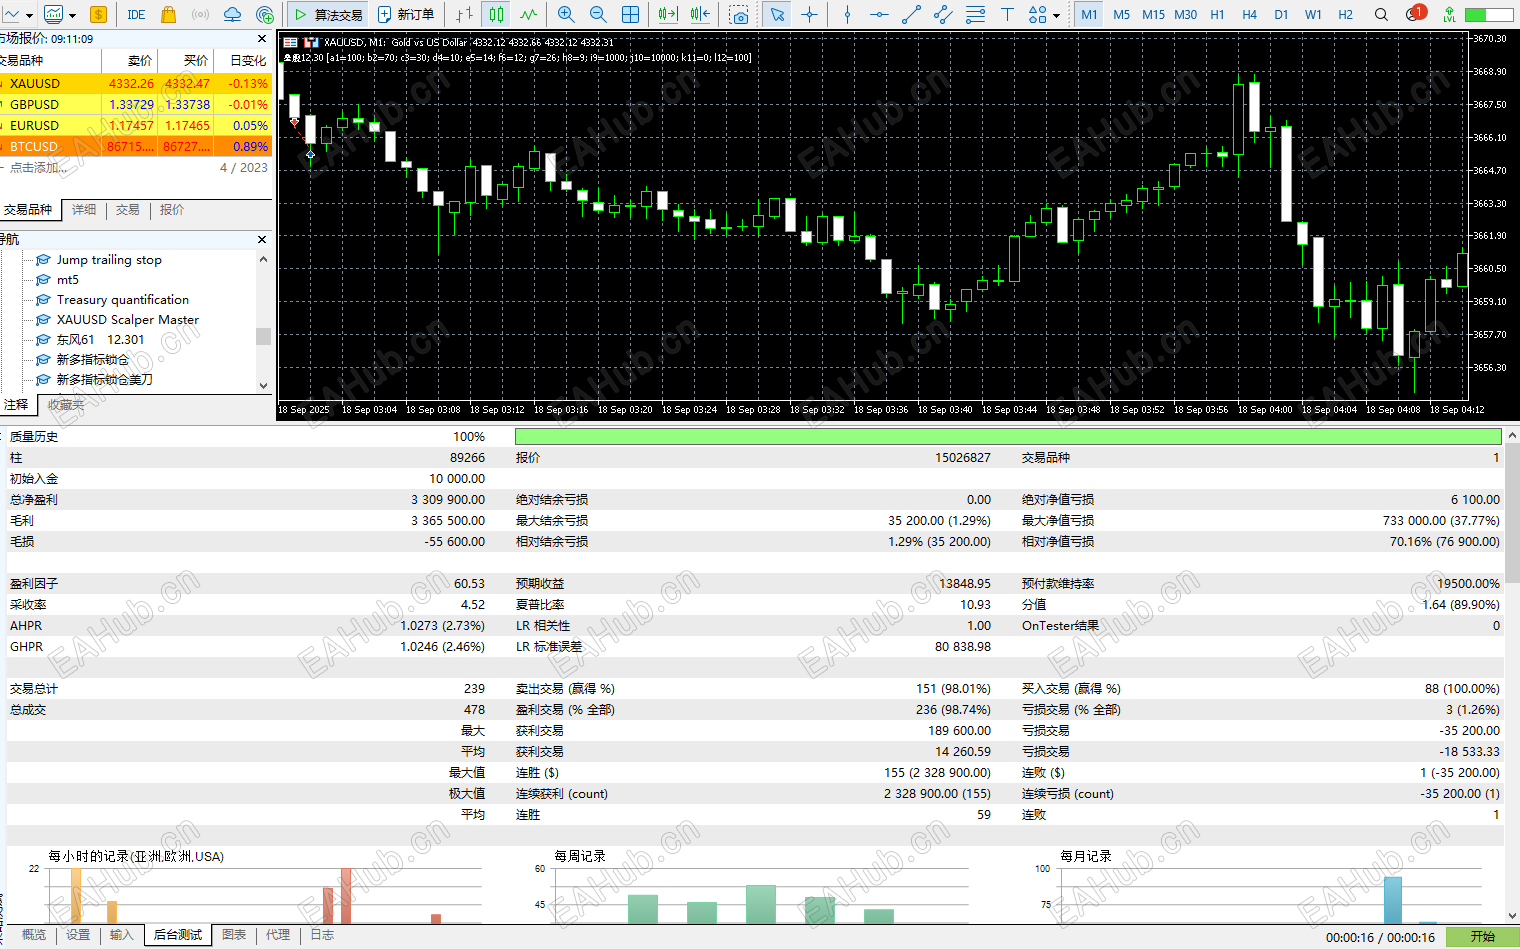
Task: Select the EURUSD row in Market Watch
Action: pos(136,126)
